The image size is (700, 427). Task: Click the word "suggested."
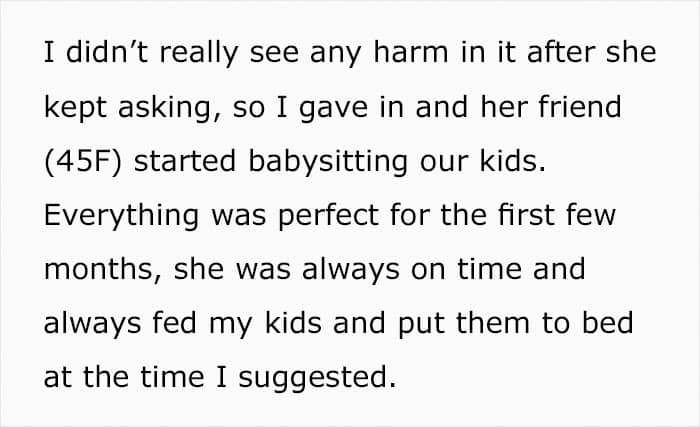(x=317, y=378)
